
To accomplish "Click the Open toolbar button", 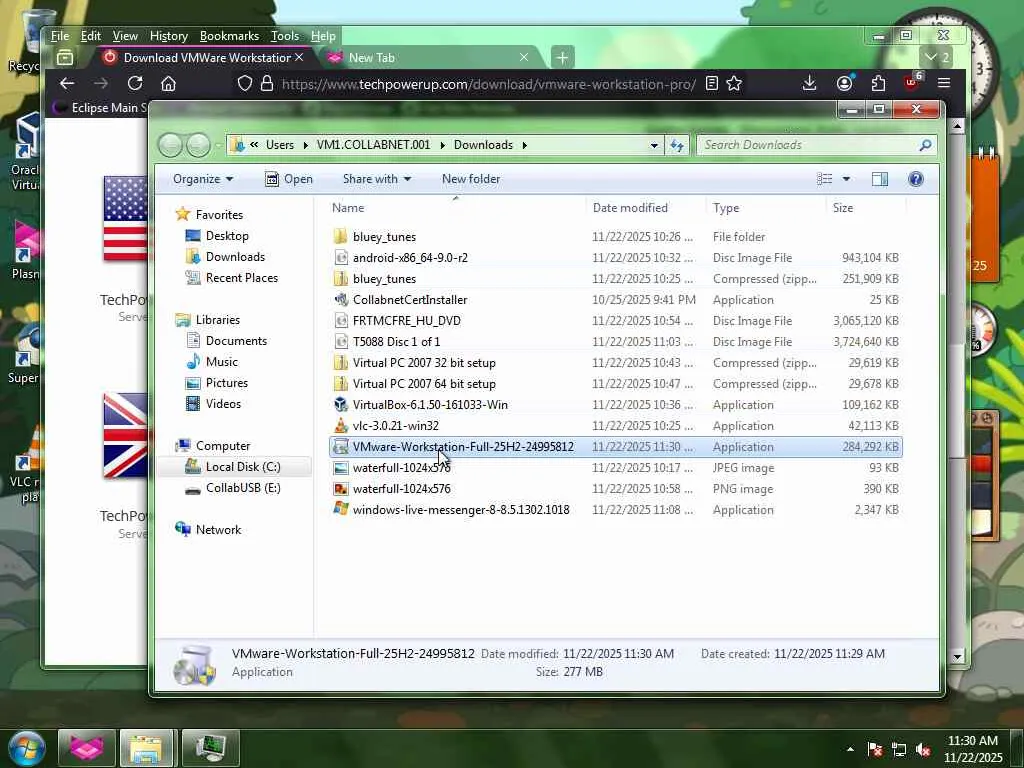I will point(289,179).
